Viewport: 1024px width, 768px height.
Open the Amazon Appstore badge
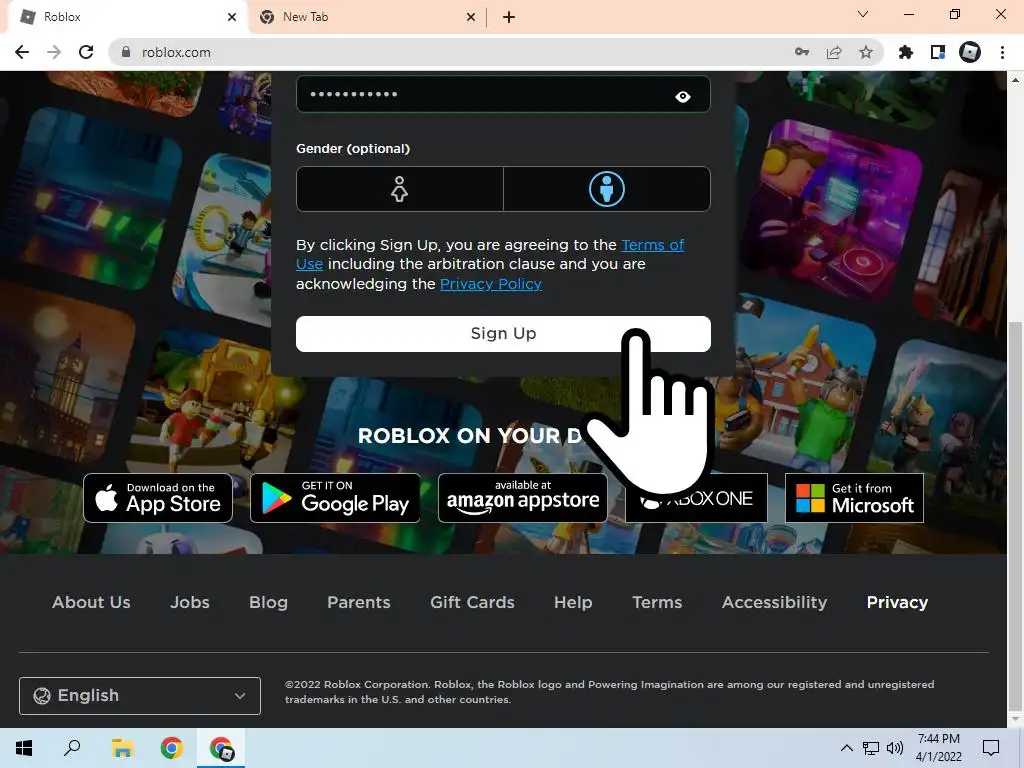[x=522, y=498]
